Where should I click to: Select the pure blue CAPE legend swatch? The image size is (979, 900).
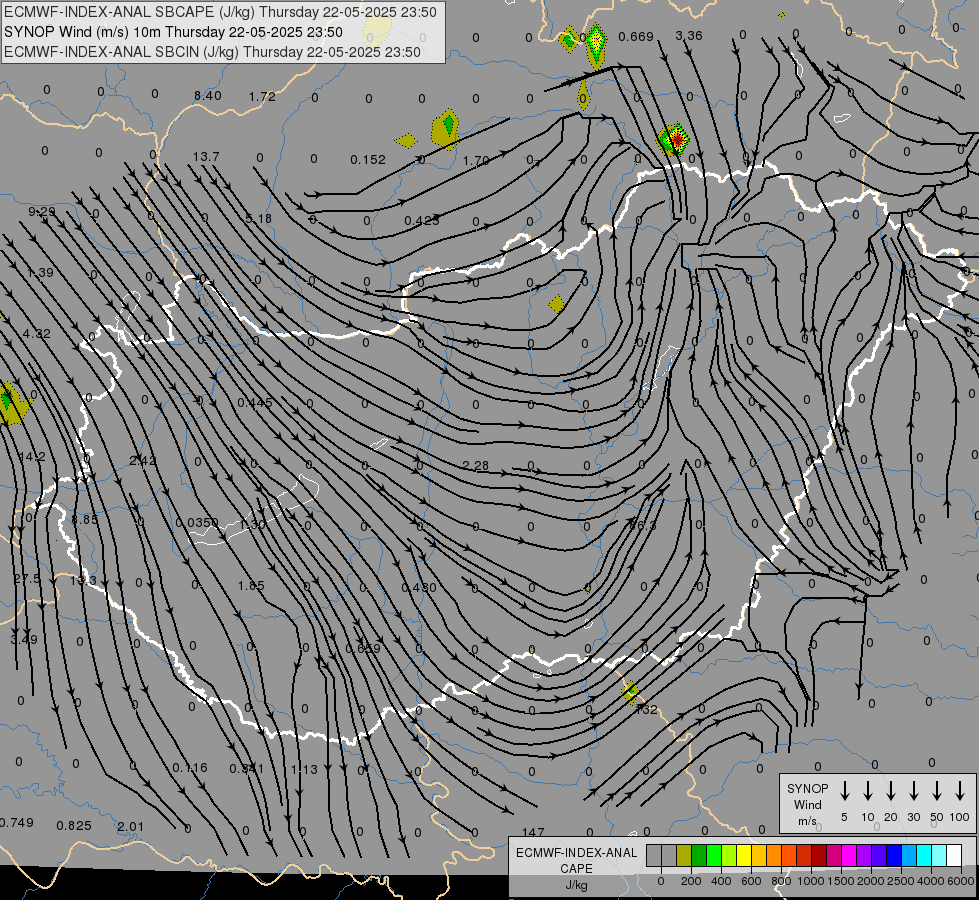point(894,856)
